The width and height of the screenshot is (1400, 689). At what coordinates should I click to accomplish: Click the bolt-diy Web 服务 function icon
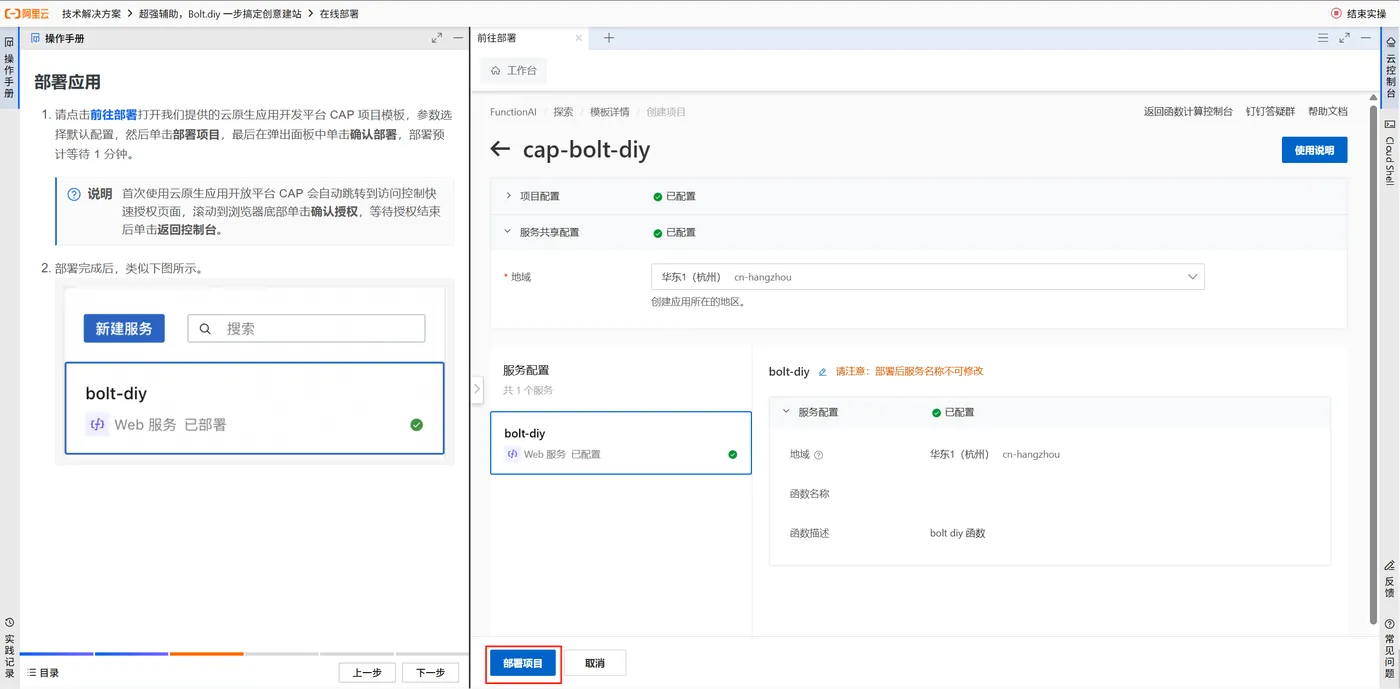pyautogui.click(x=512, y=454)
